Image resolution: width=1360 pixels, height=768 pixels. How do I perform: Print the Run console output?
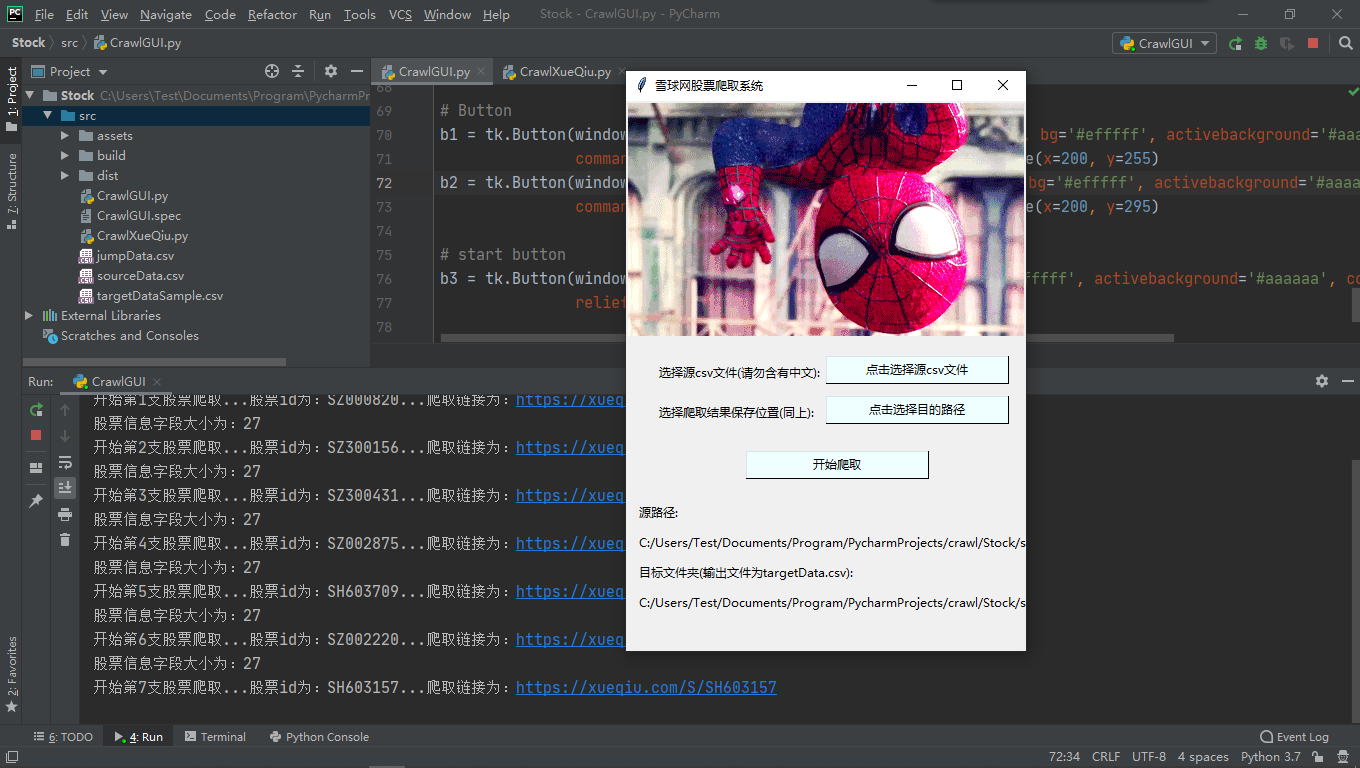tap(65, 514)
